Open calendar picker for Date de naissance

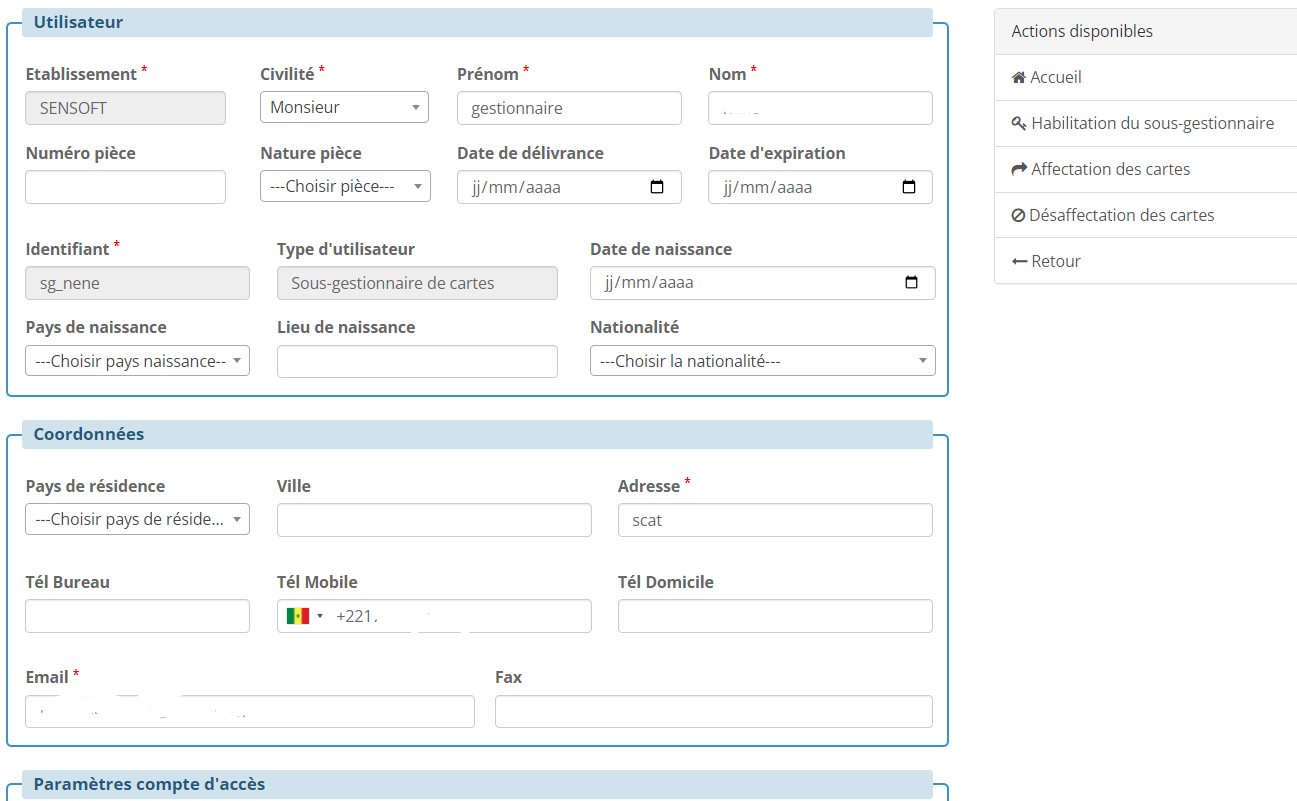click(x=911, y=283)
